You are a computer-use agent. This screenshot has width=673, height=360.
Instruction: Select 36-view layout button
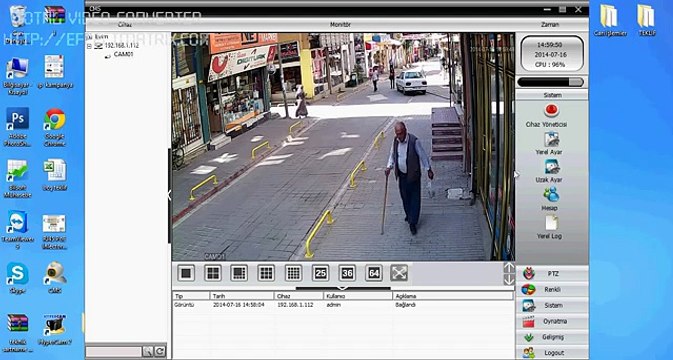pos(347,273)
